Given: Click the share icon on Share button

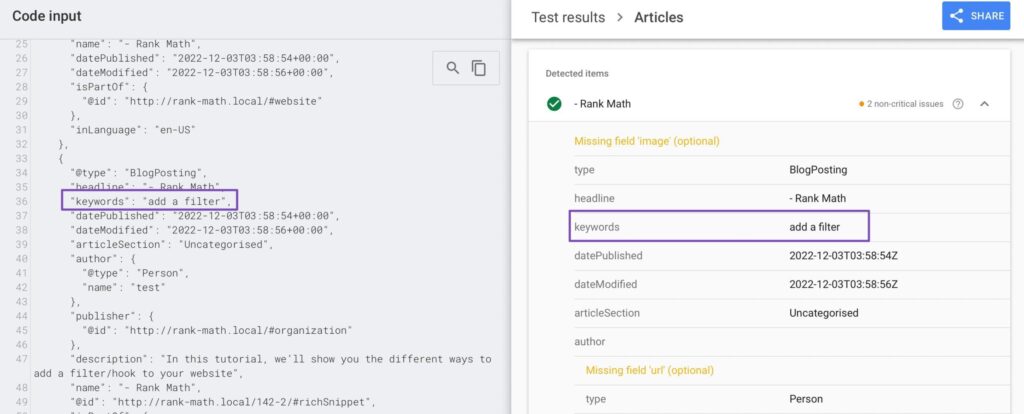Looking at the screenshot, I should [x=957, y=16].
